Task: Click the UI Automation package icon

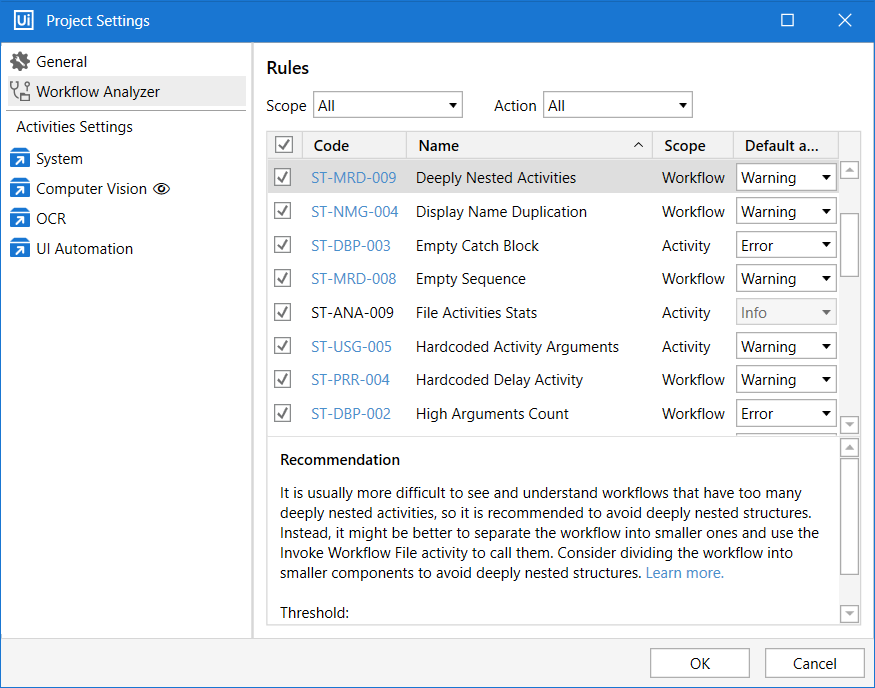Action: (20, 248)
